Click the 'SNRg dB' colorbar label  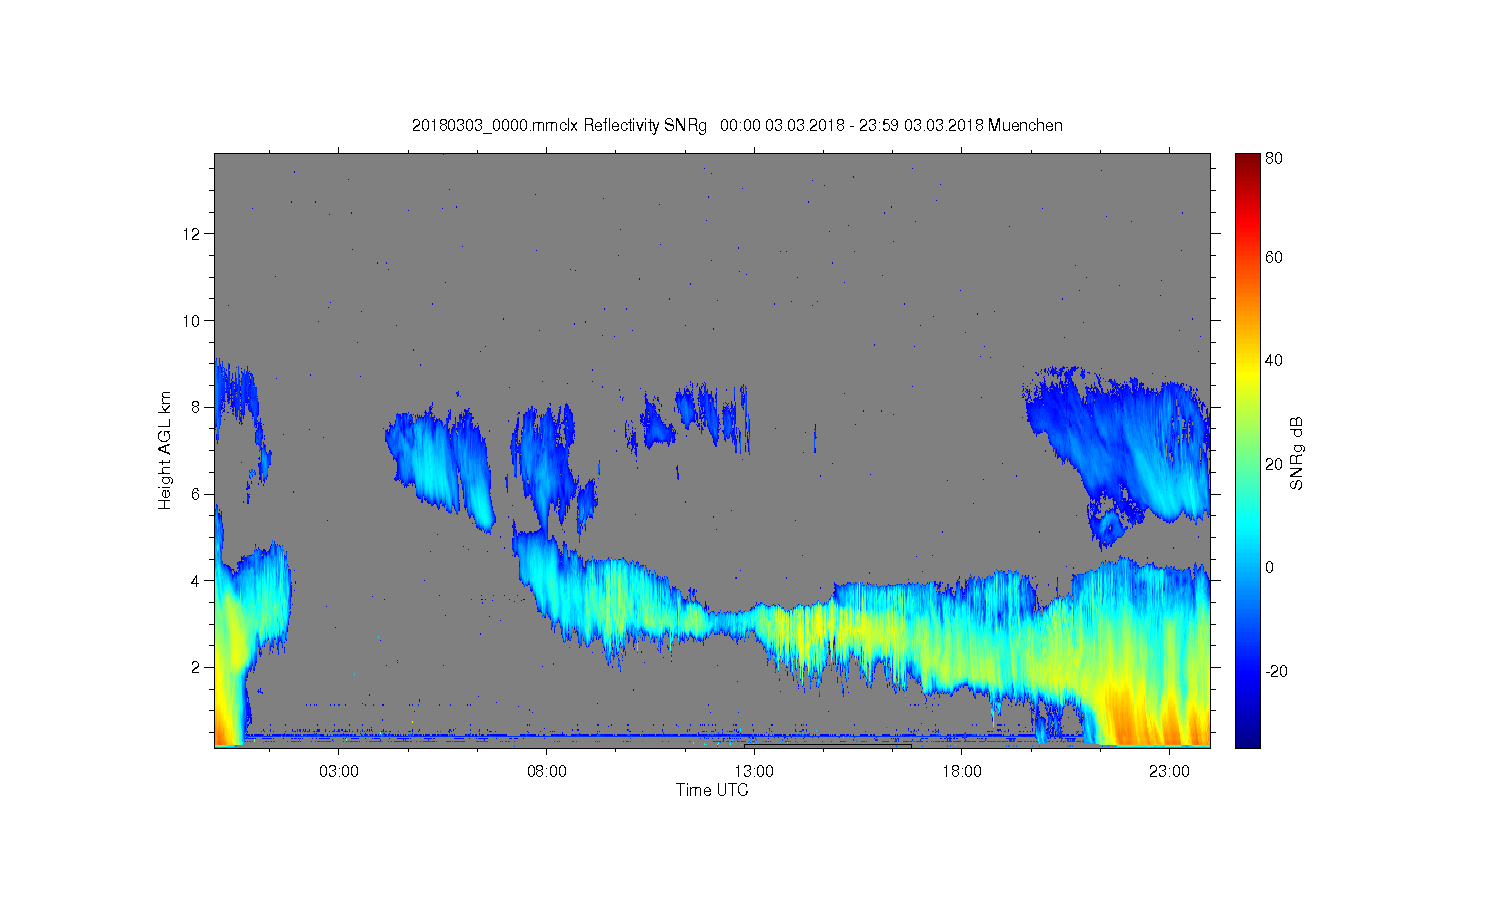[1297, 453]
